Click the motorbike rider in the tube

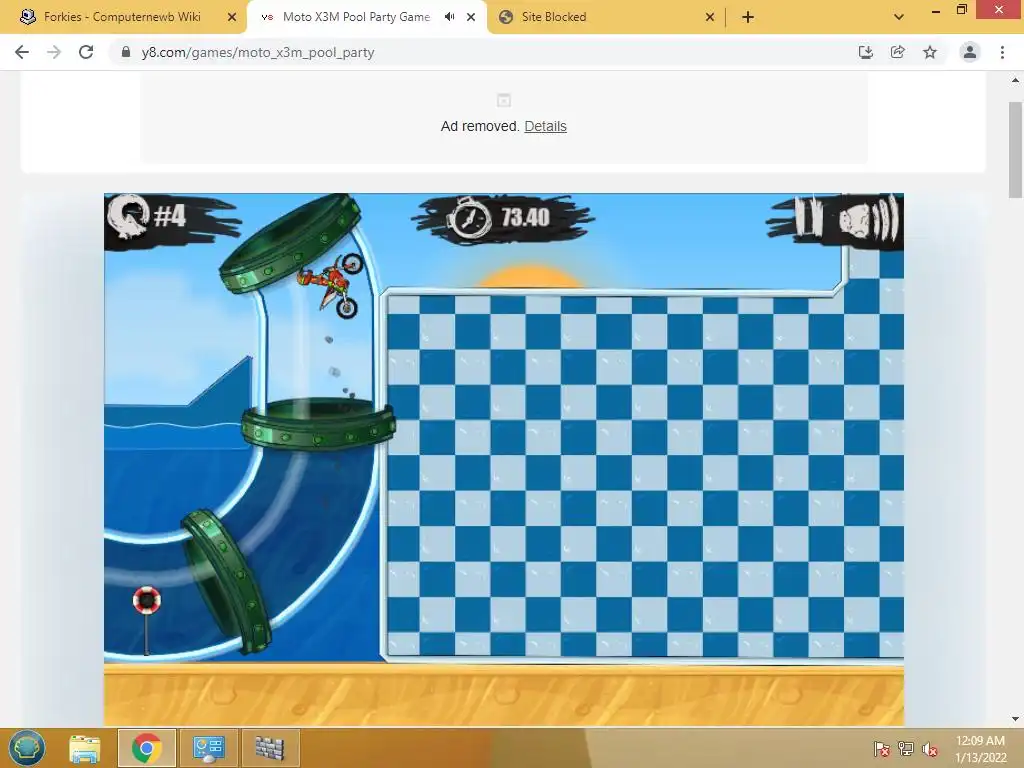[x=332, y=285]
